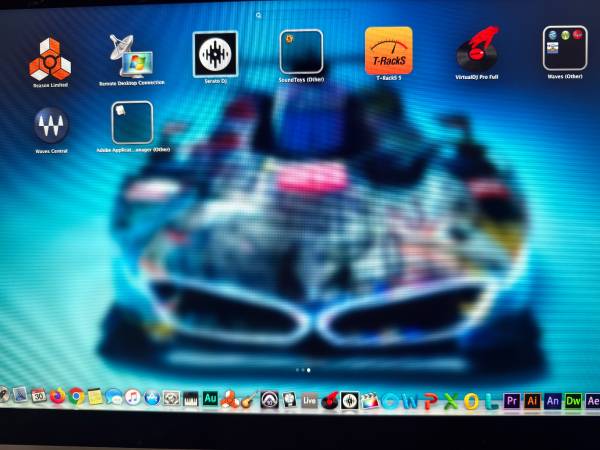Open Firefox from the Dock
The image size is (600, 450).
[x=57, y=397]
